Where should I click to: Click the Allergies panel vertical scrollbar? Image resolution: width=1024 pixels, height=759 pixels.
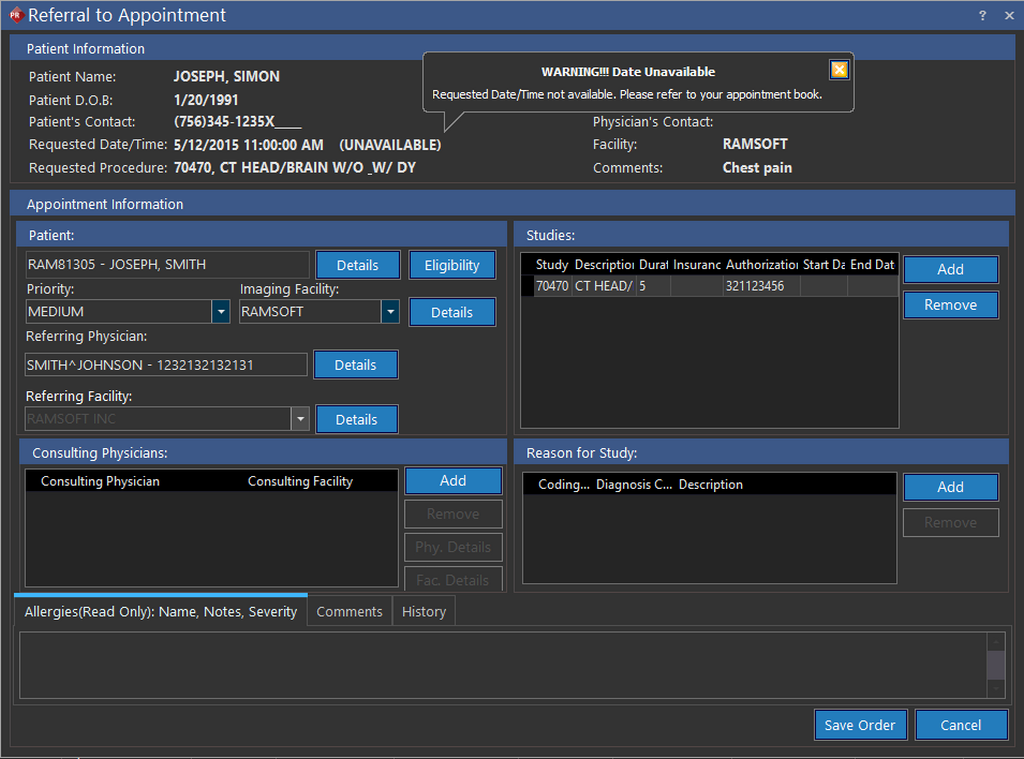pyautogui.click(x=995, y=664)
